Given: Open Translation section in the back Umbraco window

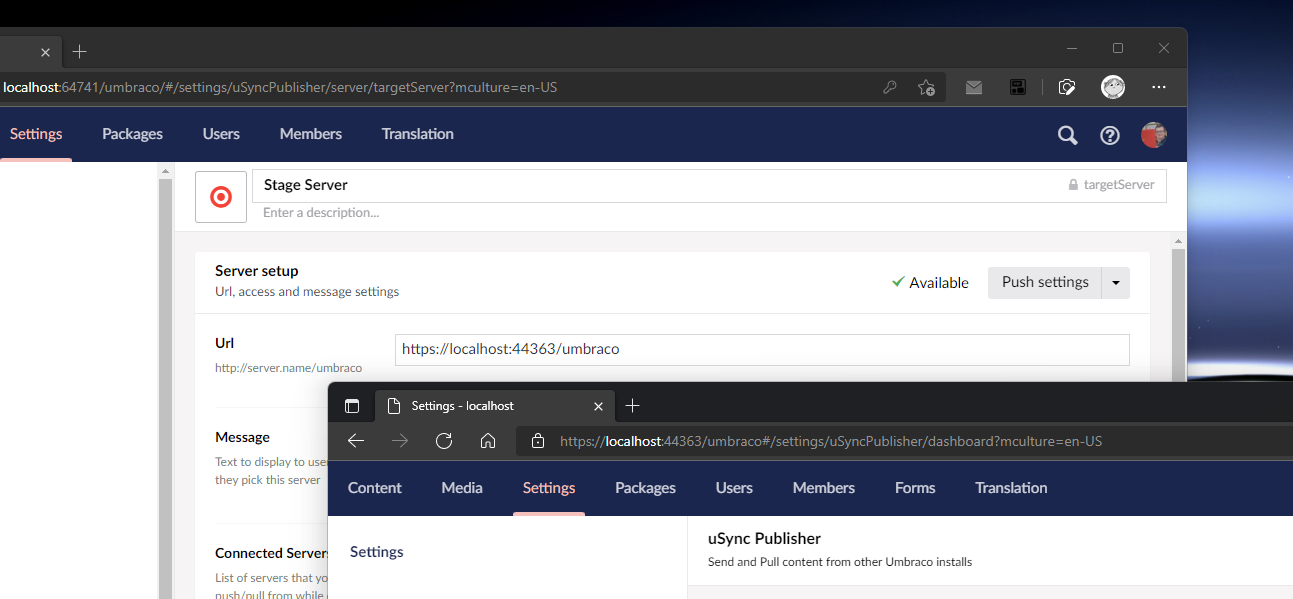Looking at the screenshot, I should coord(418,134).
